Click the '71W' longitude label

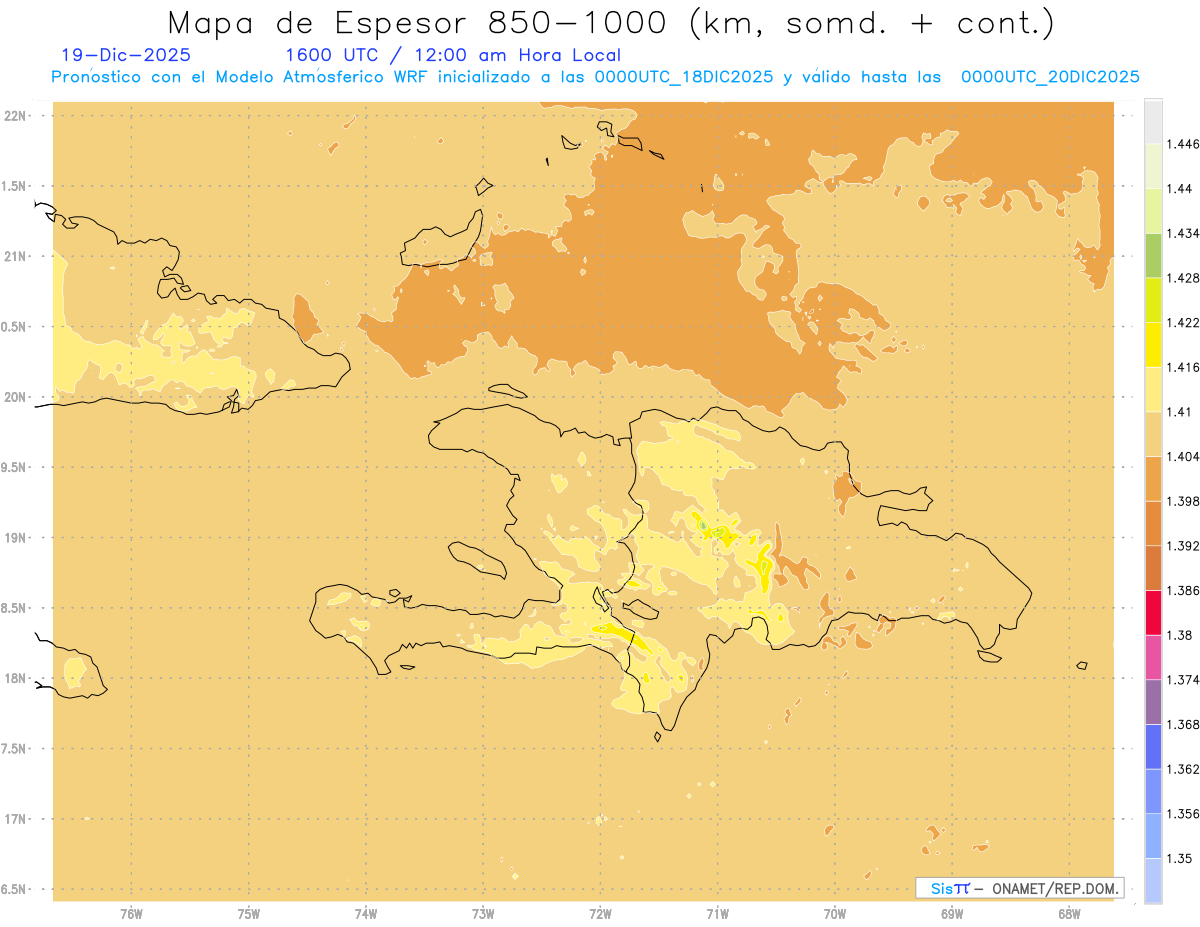pyautogui.click(x=717, y=913)
